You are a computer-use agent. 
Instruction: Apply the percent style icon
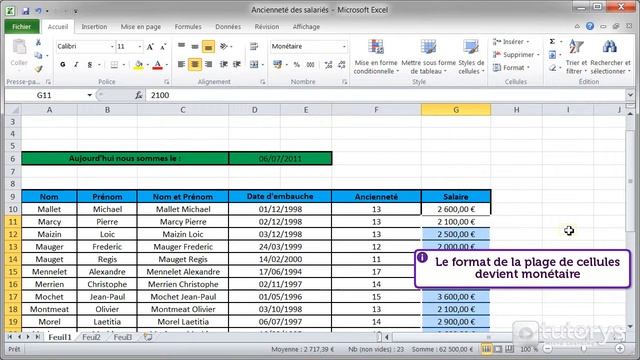[x=297, y=64]
